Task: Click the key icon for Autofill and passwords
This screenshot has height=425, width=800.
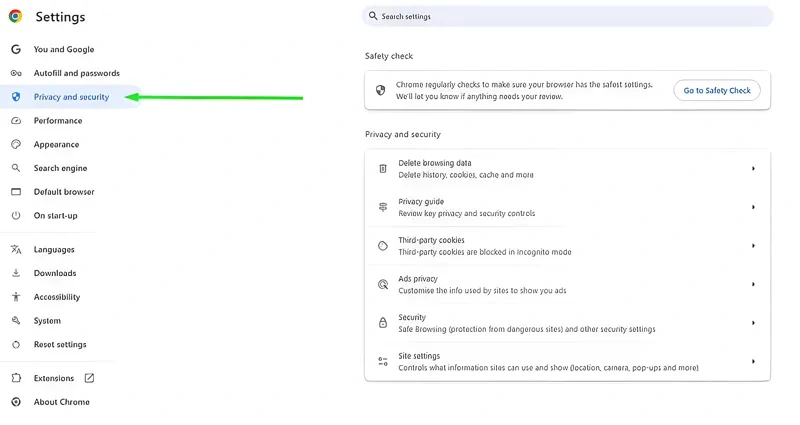Action: tap(16, 73)
